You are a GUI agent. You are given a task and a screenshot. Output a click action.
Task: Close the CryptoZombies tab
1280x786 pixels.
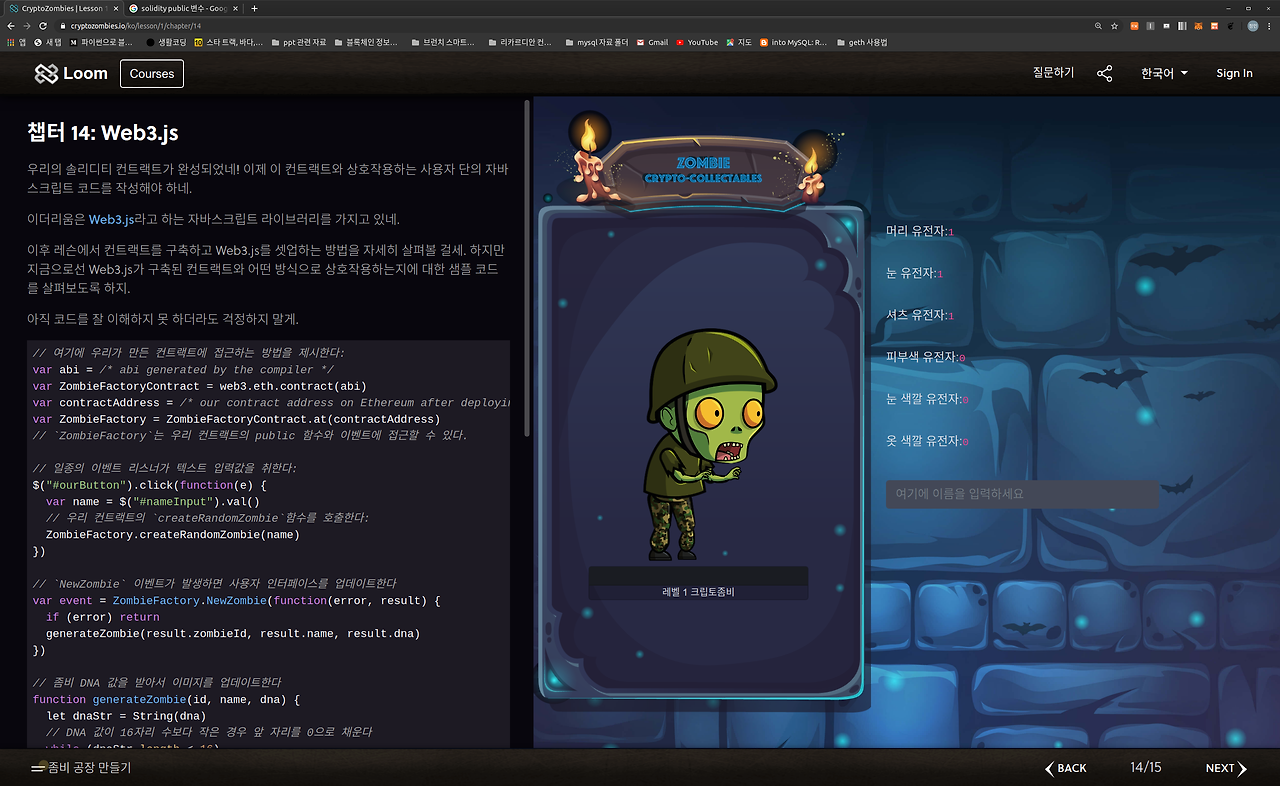(117, 8)
